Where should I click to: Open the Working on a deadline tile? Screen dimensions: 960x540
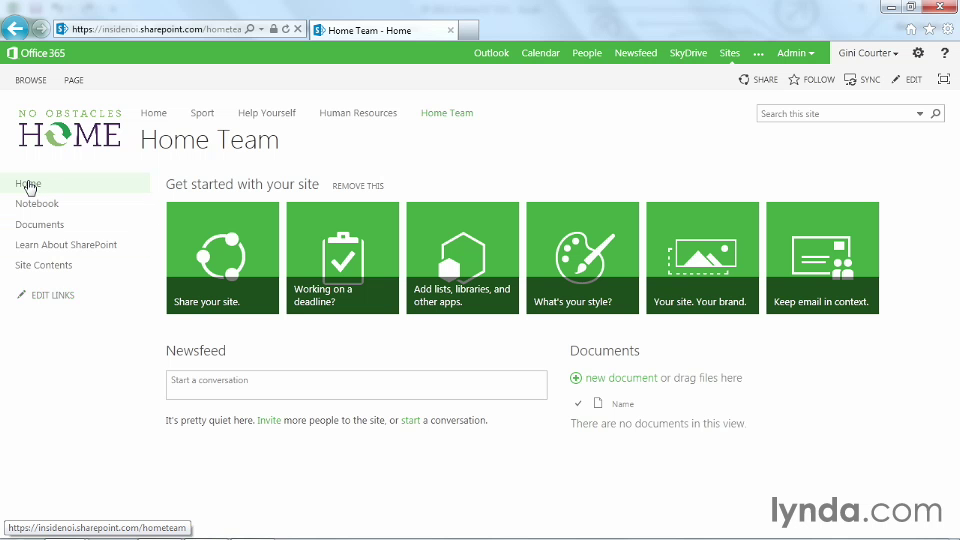[343, 258]
